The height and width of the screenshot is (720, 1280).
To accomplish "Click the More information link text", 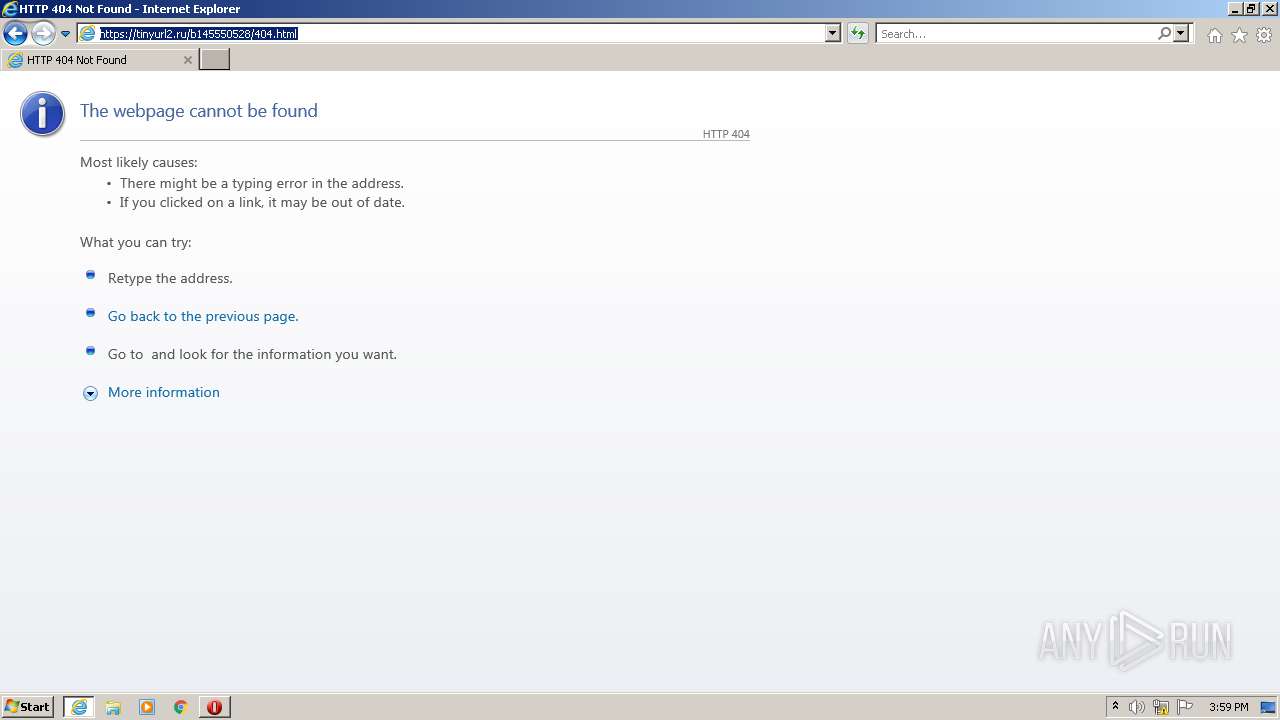I will [x=164, y=392].
